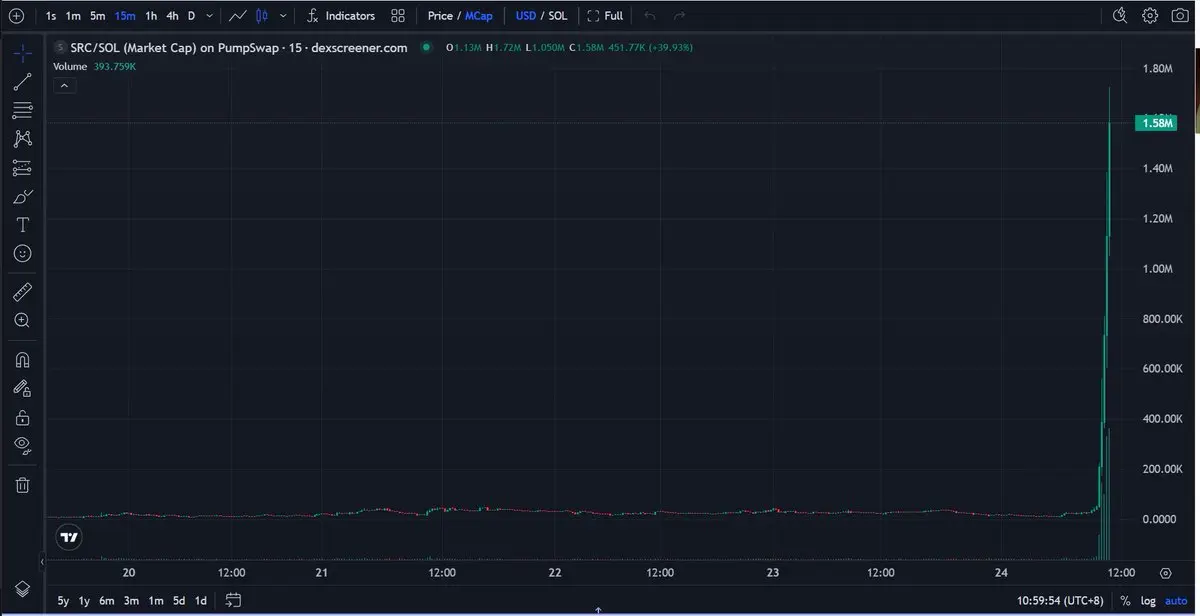Viewport: 1200px width, 616px height.
Task: Select USD as denomination
Action: coord(526,16)
